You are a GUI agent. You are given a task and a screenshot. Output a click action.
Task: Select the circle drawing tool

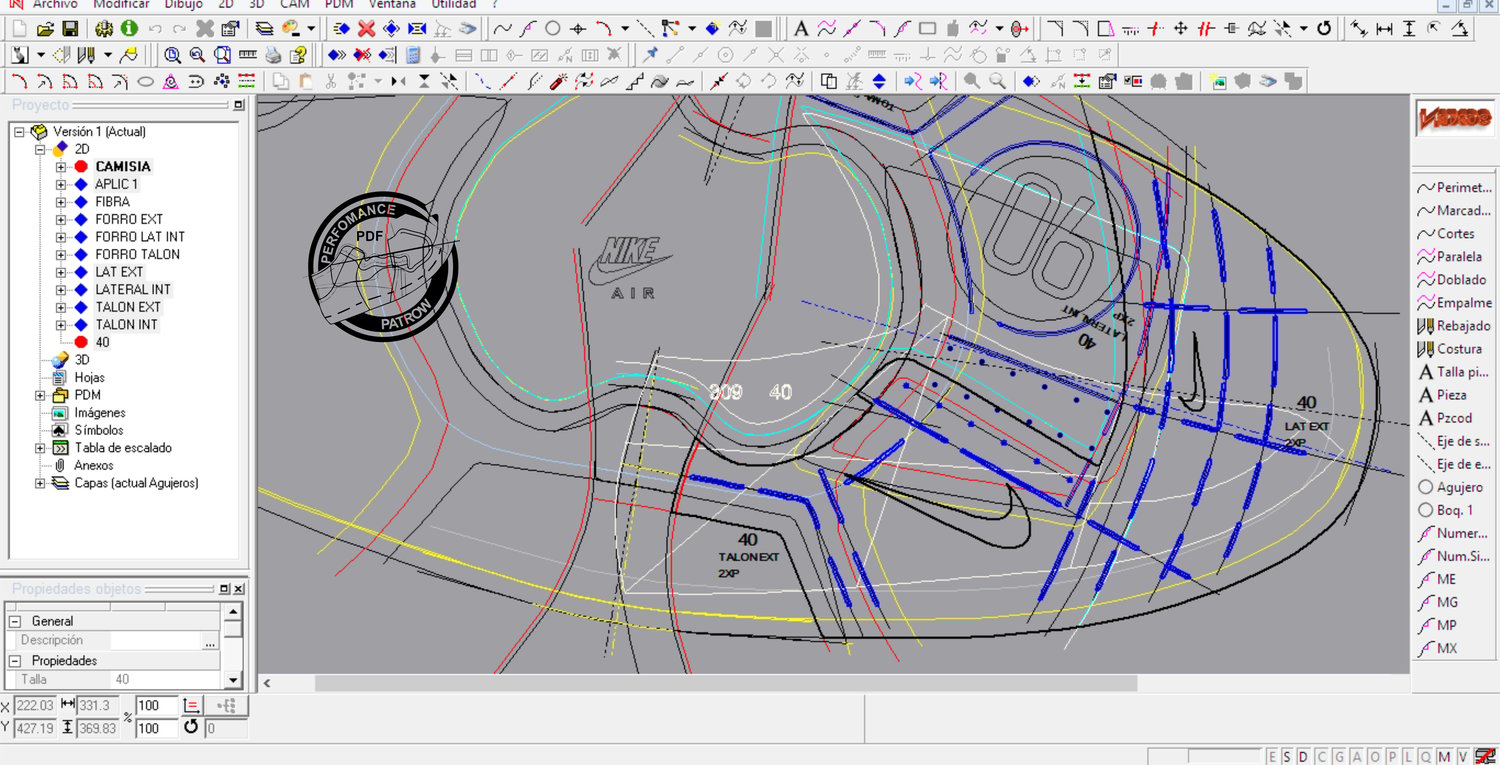[x=552, y=28]
